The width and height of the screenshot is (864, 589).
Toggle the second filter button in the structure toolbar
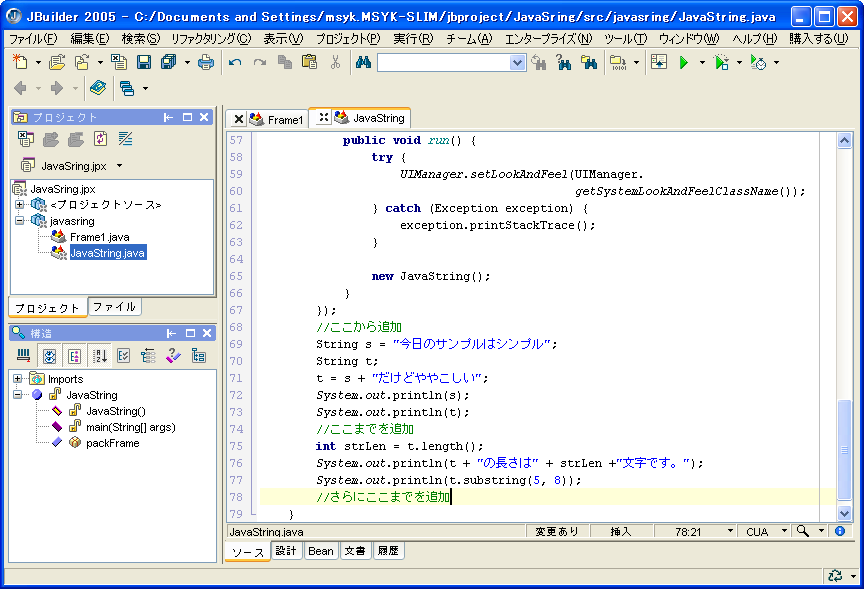coord(48,355)
